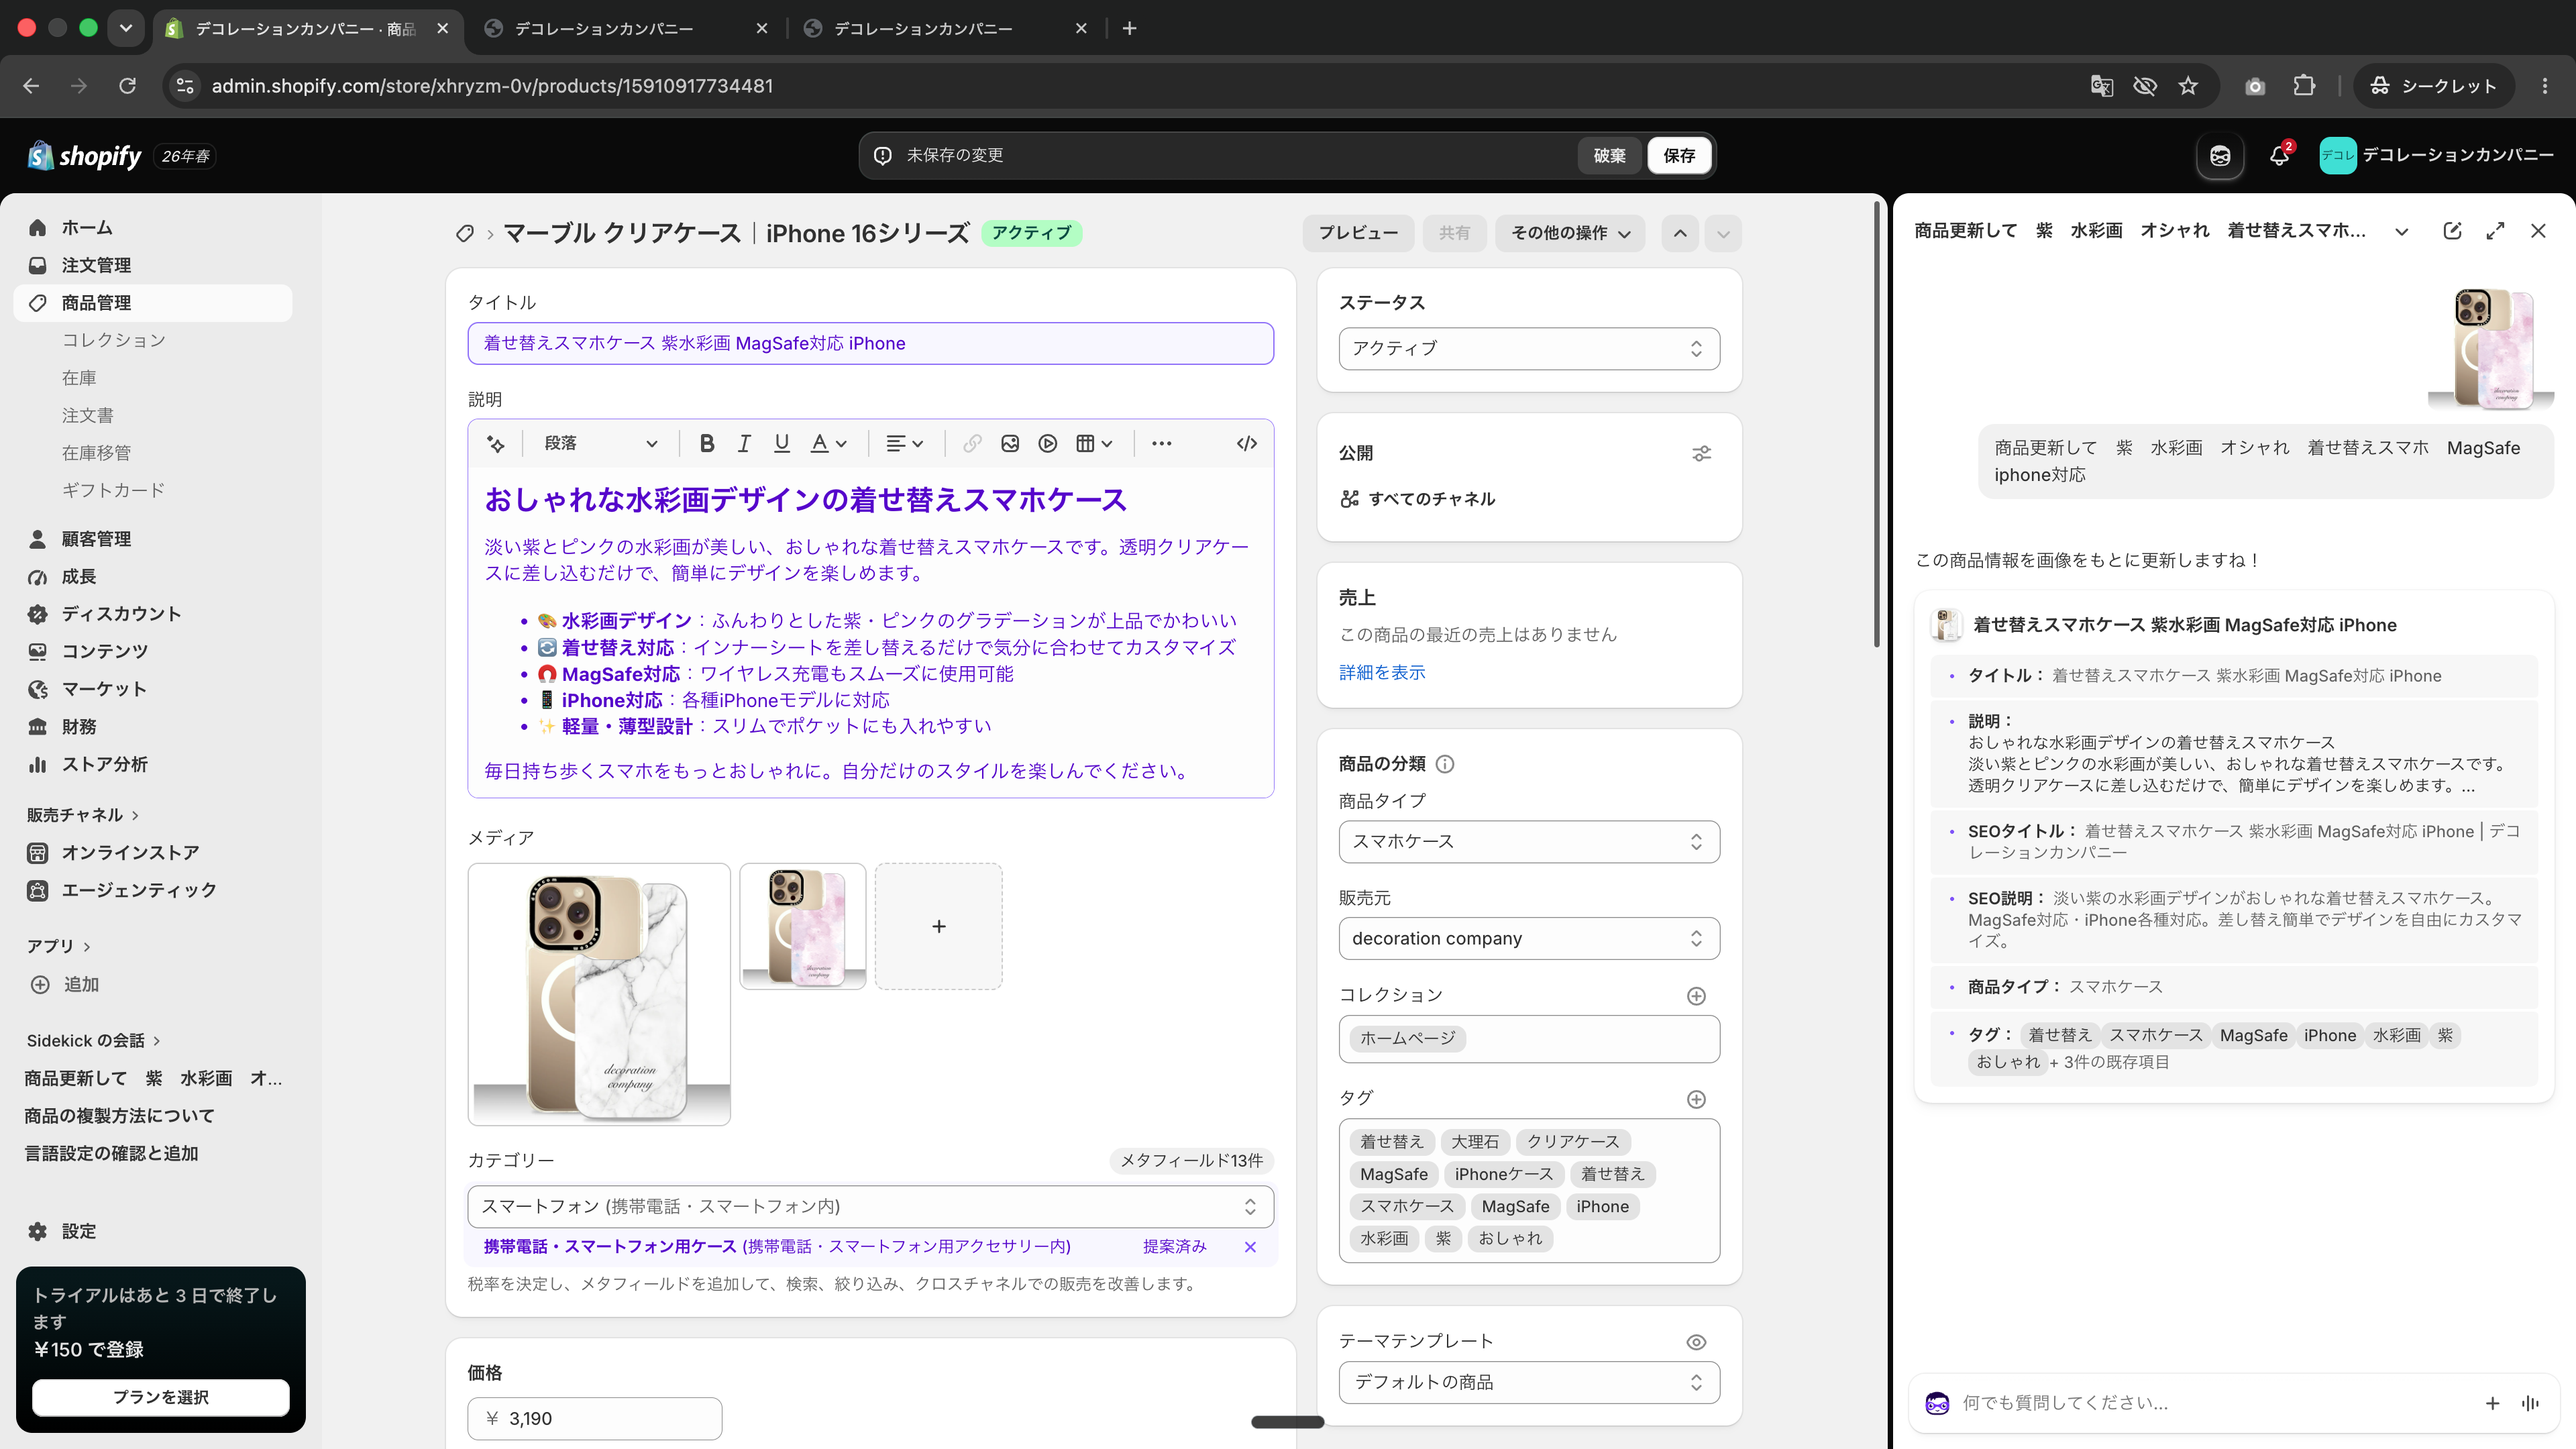The height and width of the screenshot is (1449, 2576).
Task: Preview theme template eye icon
Action: (1696, 1342)
